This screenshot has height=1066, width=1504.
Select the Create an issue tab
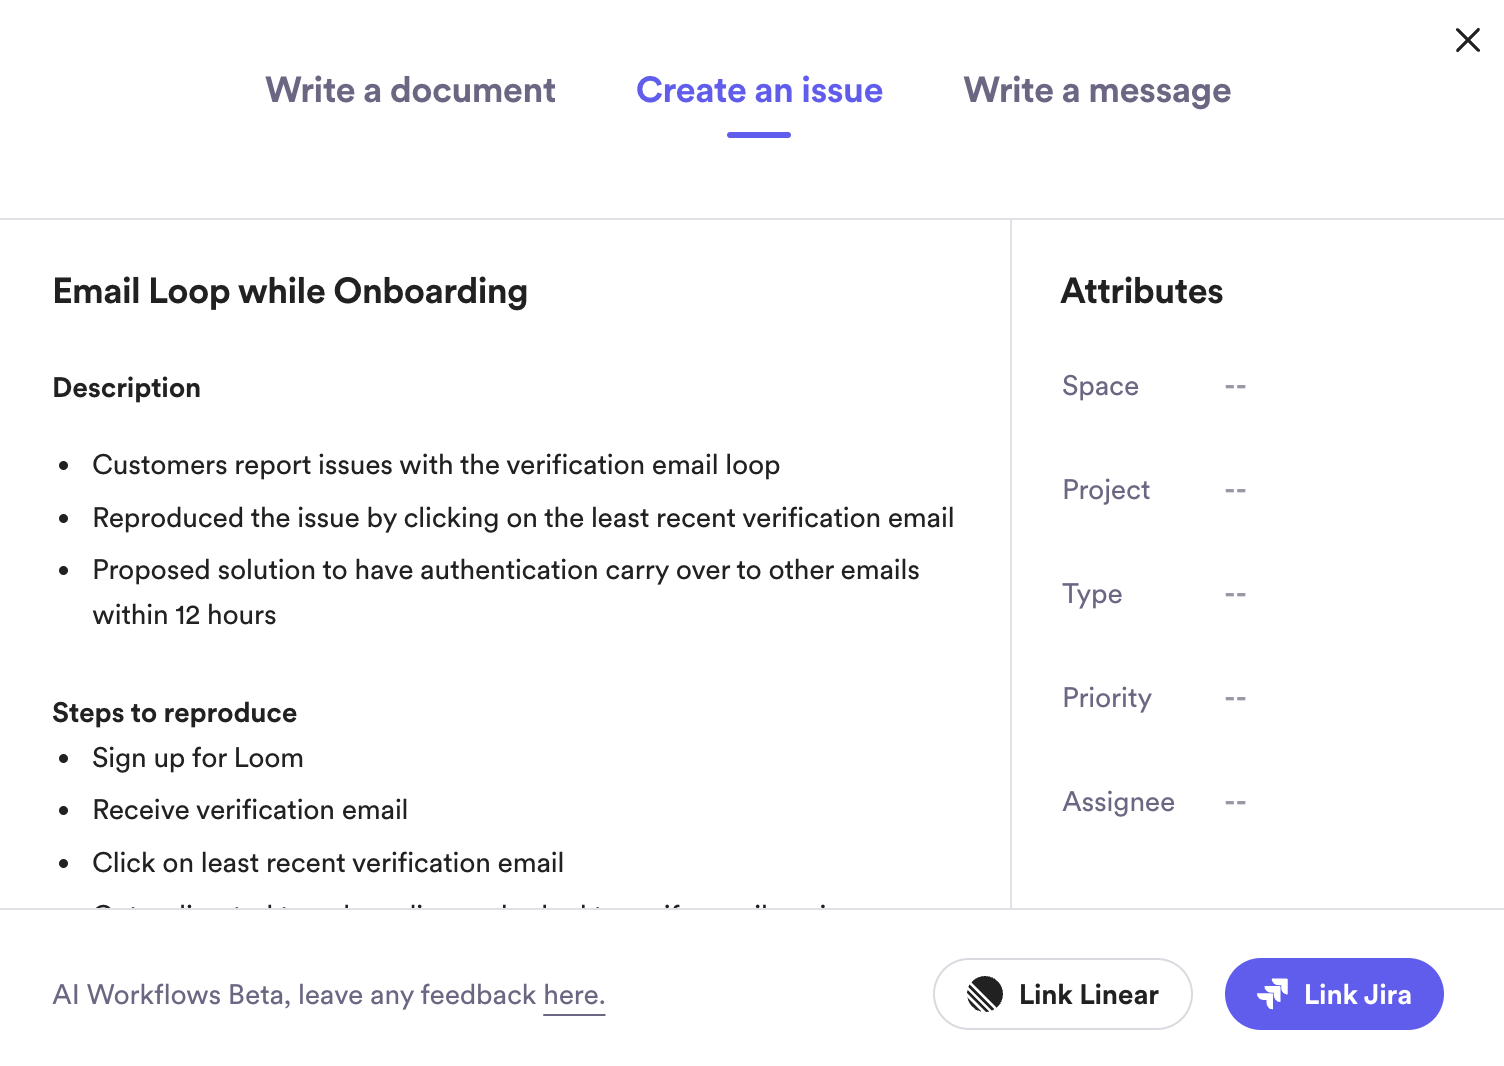coord(759,90)
